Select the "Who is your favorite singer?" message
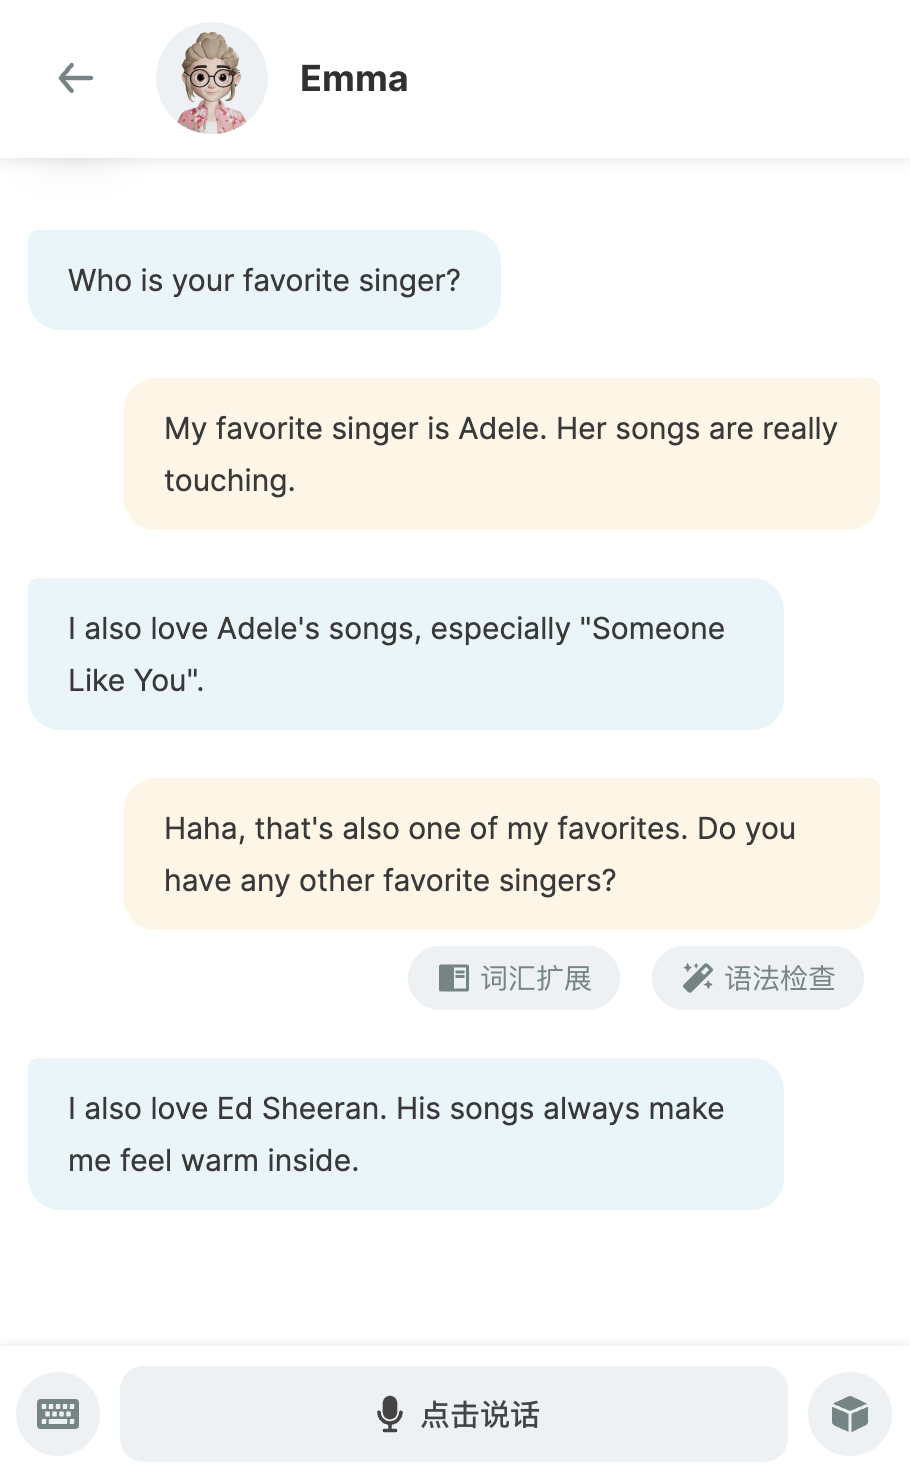The image size is (910, 1478). point(264,280)
